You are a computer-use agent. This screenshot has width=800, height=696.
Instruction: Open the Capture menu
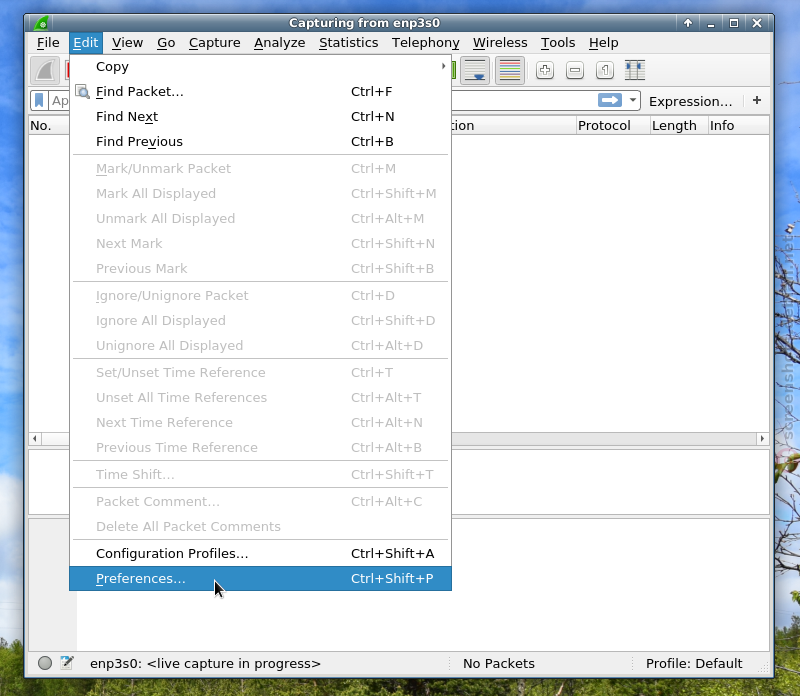214,43
